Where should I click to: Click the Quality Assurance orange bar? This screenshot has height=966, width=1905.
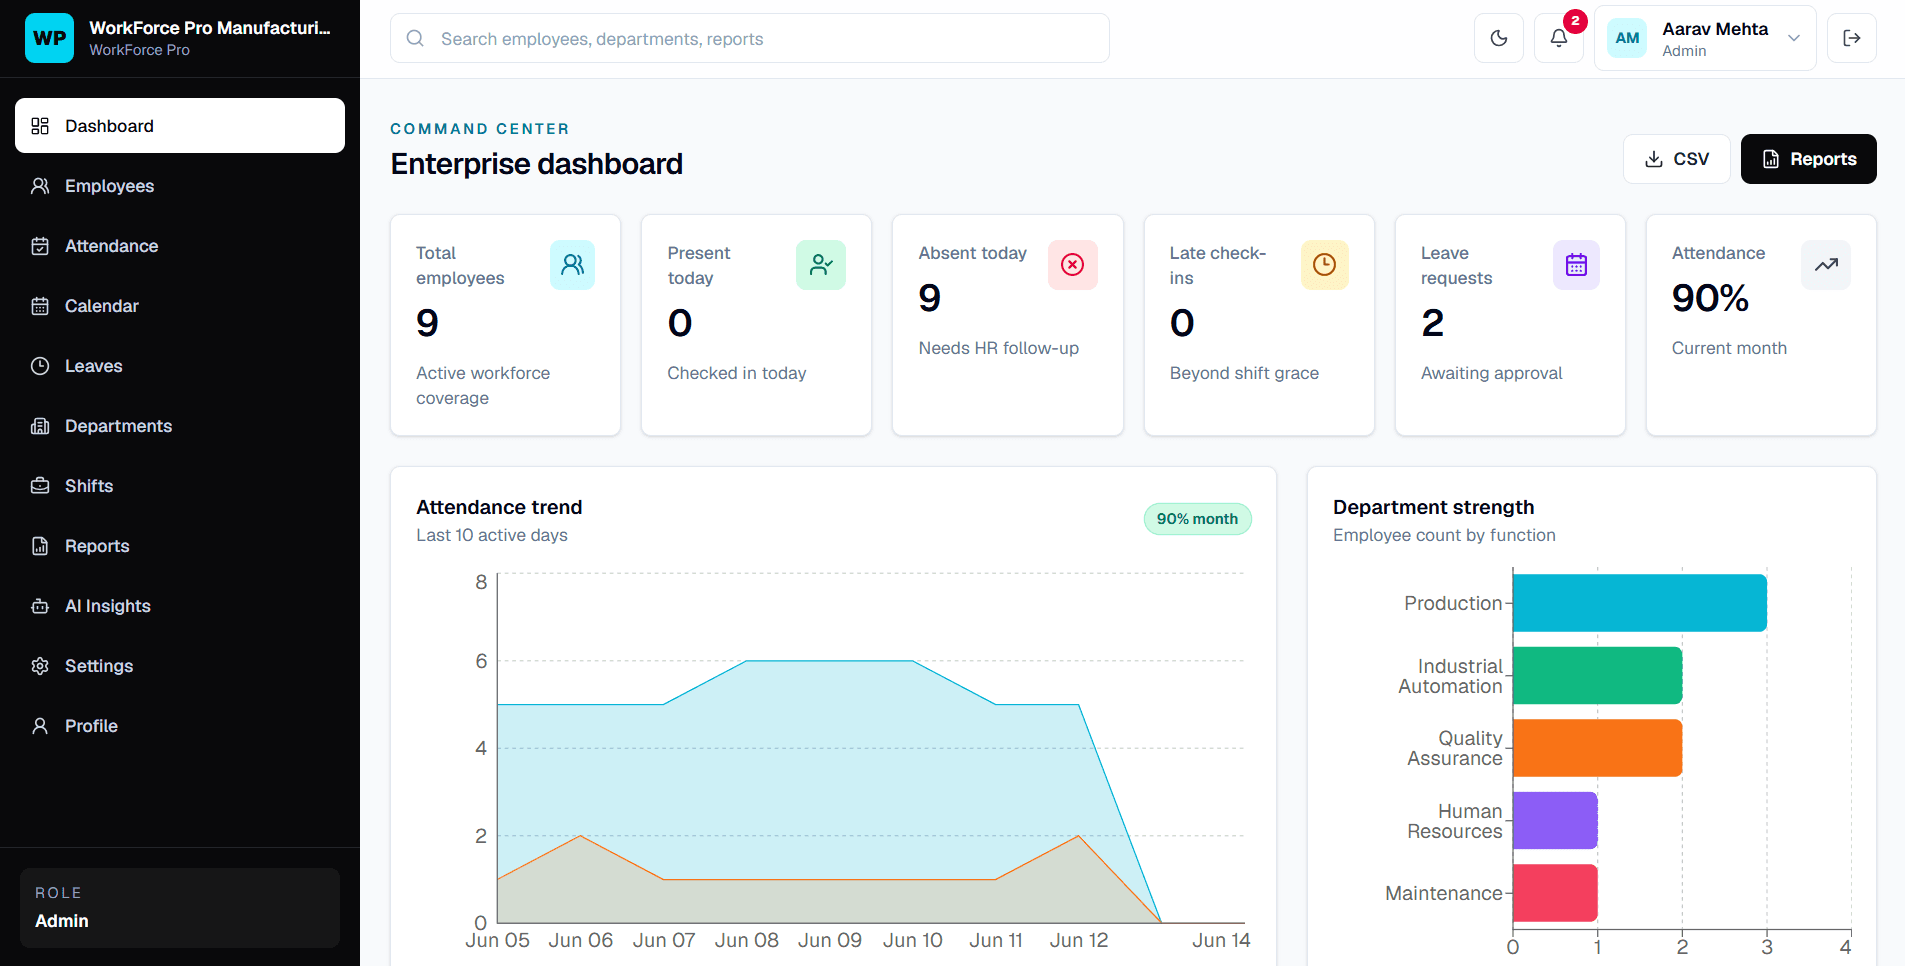pos(1597,748)
